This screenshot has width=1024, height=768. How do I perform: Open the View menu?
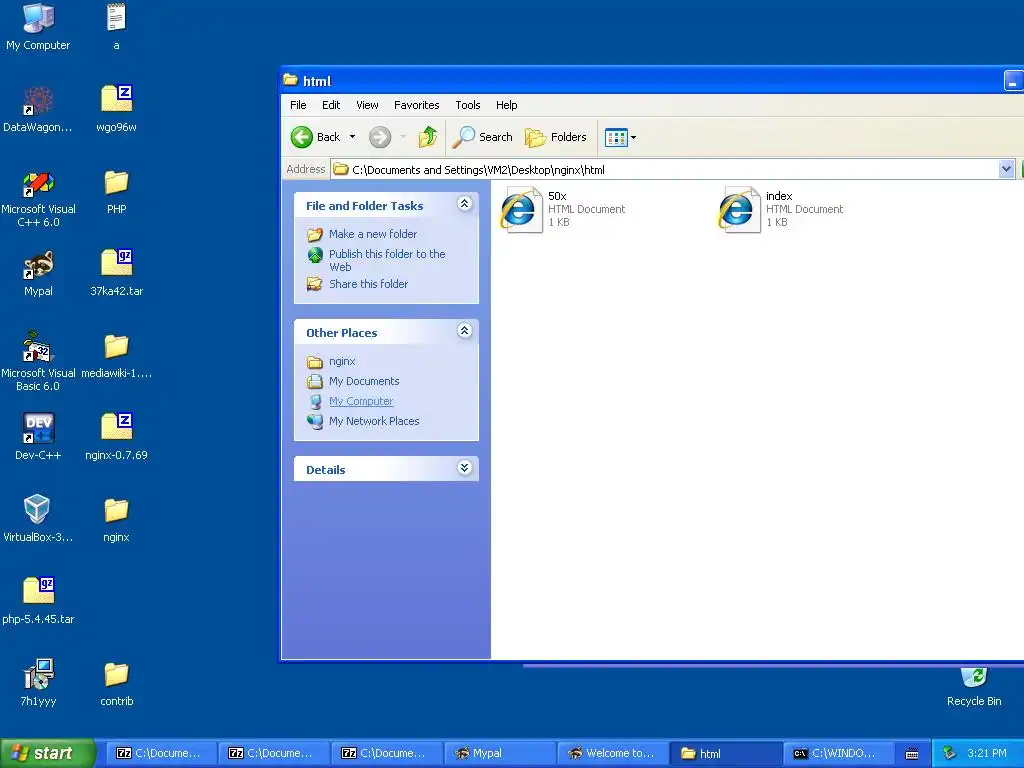(367, 105)
